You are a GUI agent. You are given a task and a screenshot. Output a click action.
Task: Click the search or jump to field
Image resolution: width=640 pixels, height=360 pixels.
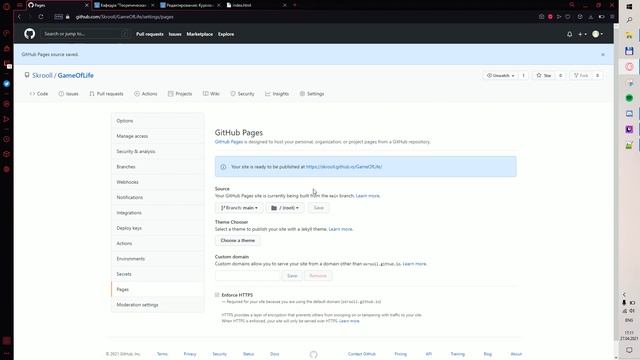click(x=85, y=34)
